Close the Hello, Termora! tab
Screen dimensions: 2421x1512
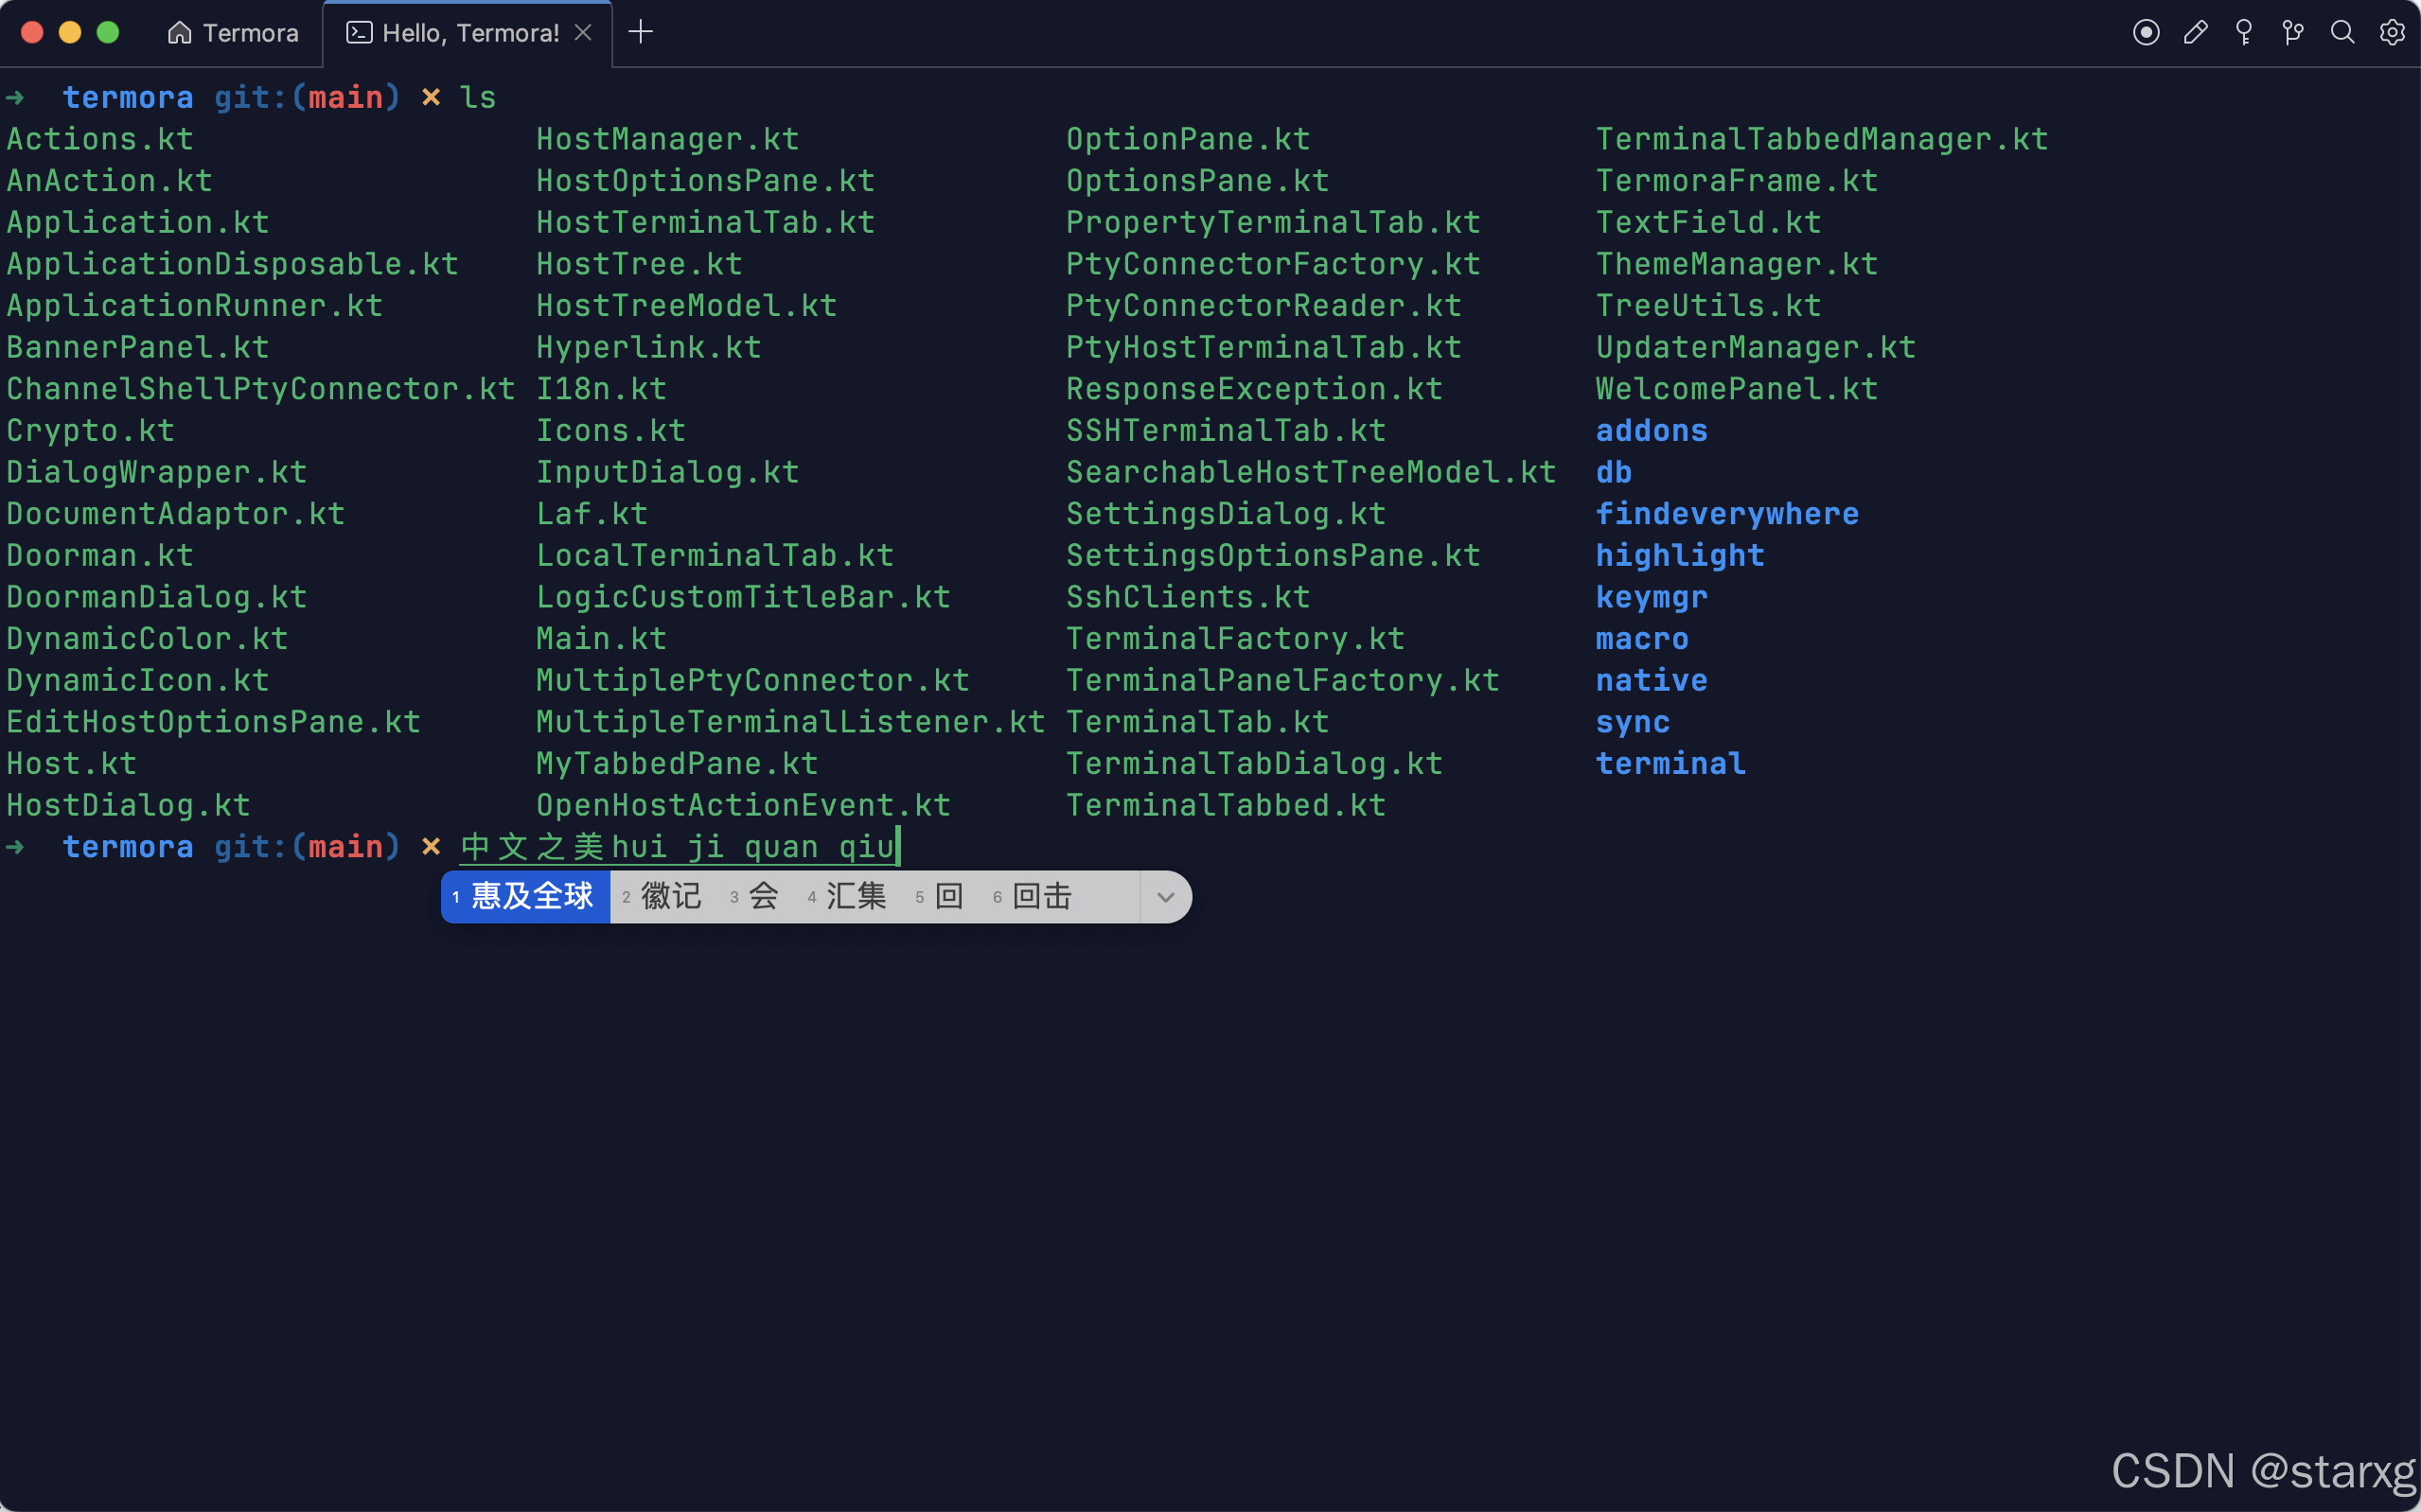pos(583,33)
